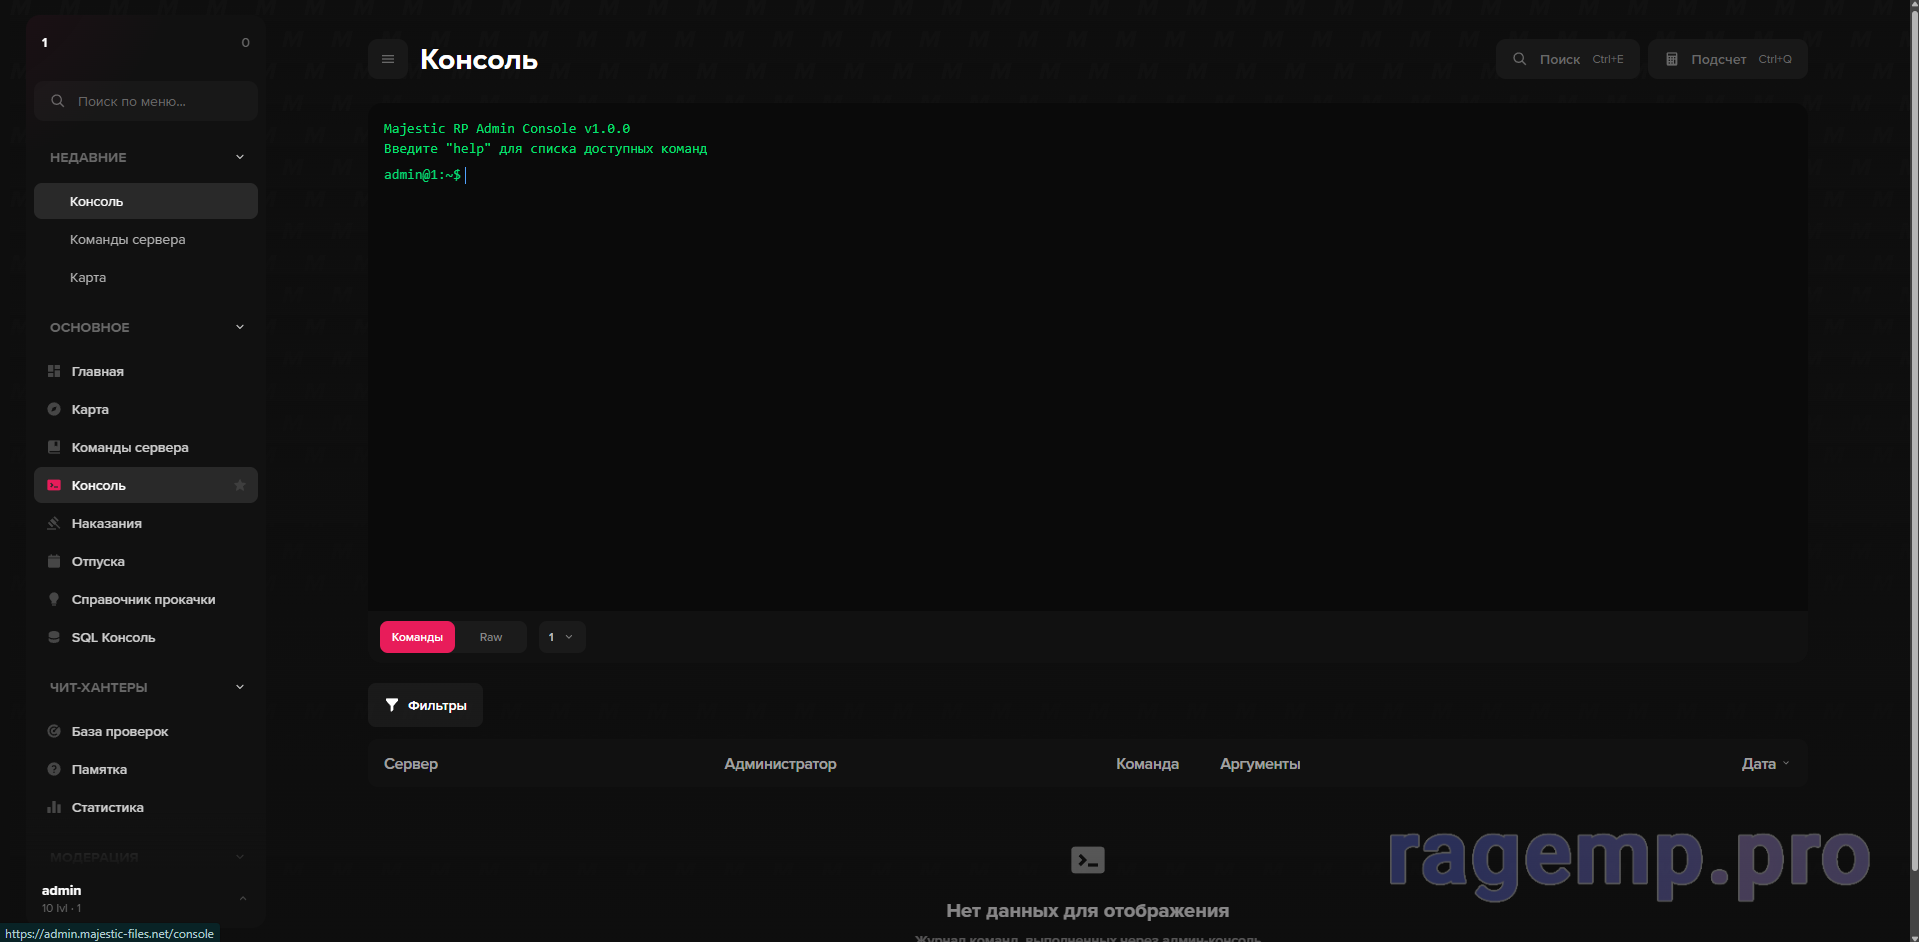Click the star favorite icon on Консоль row
The height and width of the screenshot is (942, 1919).
pyautogui.click(x=240, y=485)
